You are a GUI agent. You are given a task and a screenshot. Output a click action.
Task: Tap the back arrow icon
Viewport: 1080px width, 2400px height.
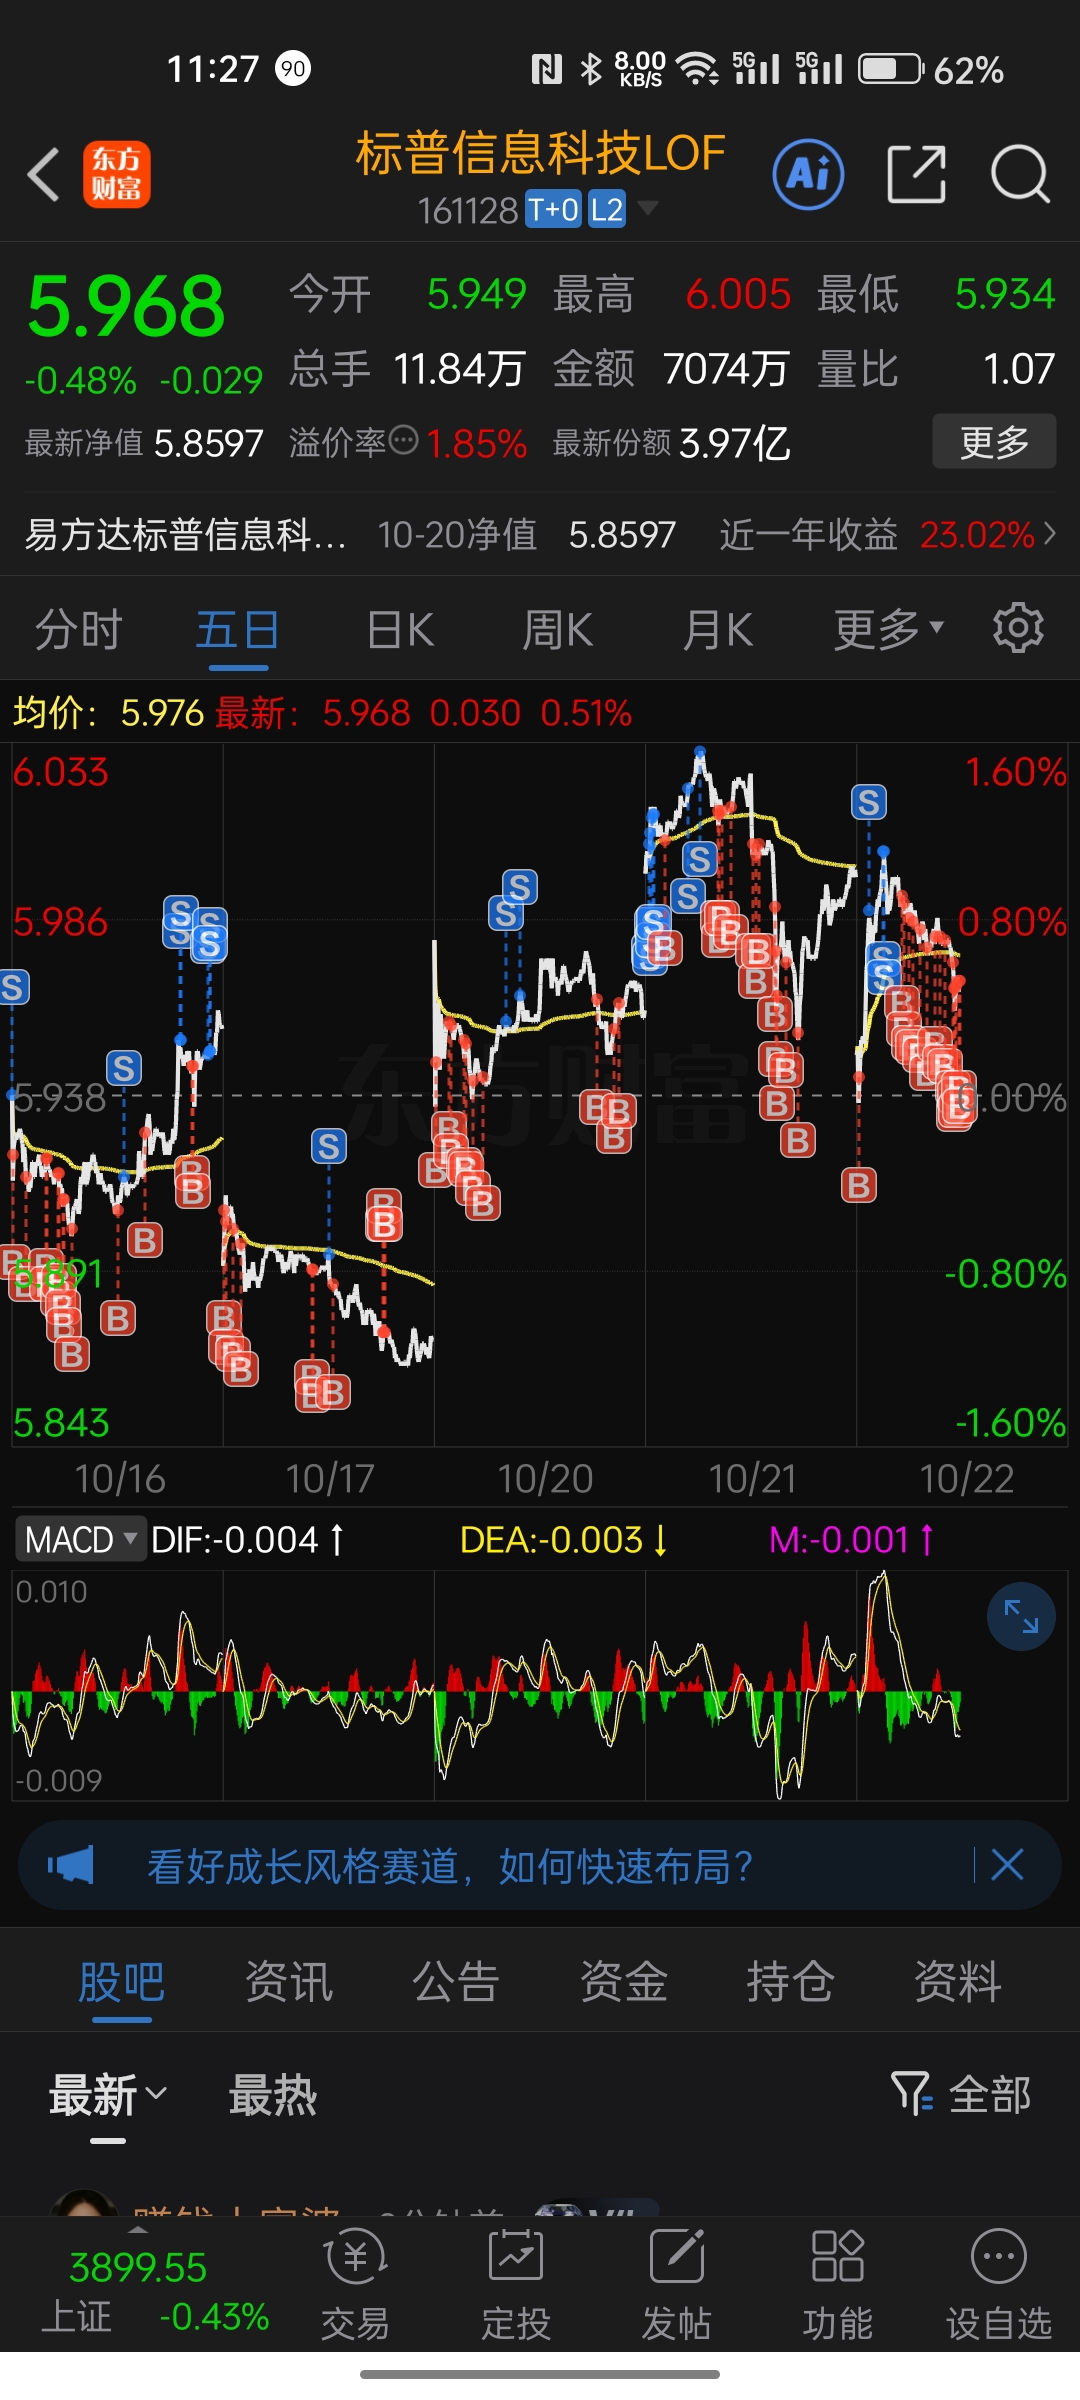click(x=44, y=175)
